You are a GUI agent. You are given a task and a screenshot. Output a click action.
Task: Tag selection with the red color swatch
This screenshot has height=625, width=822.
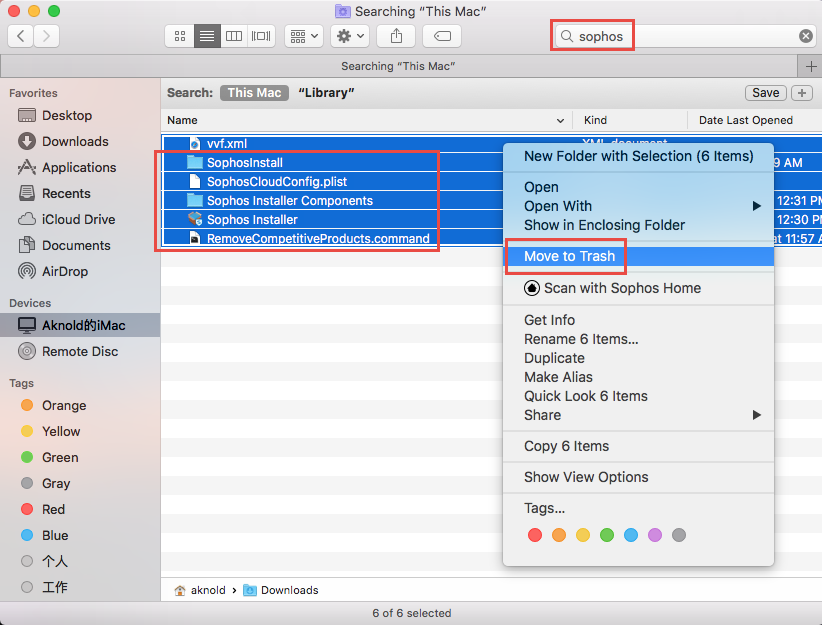[534, 535]
